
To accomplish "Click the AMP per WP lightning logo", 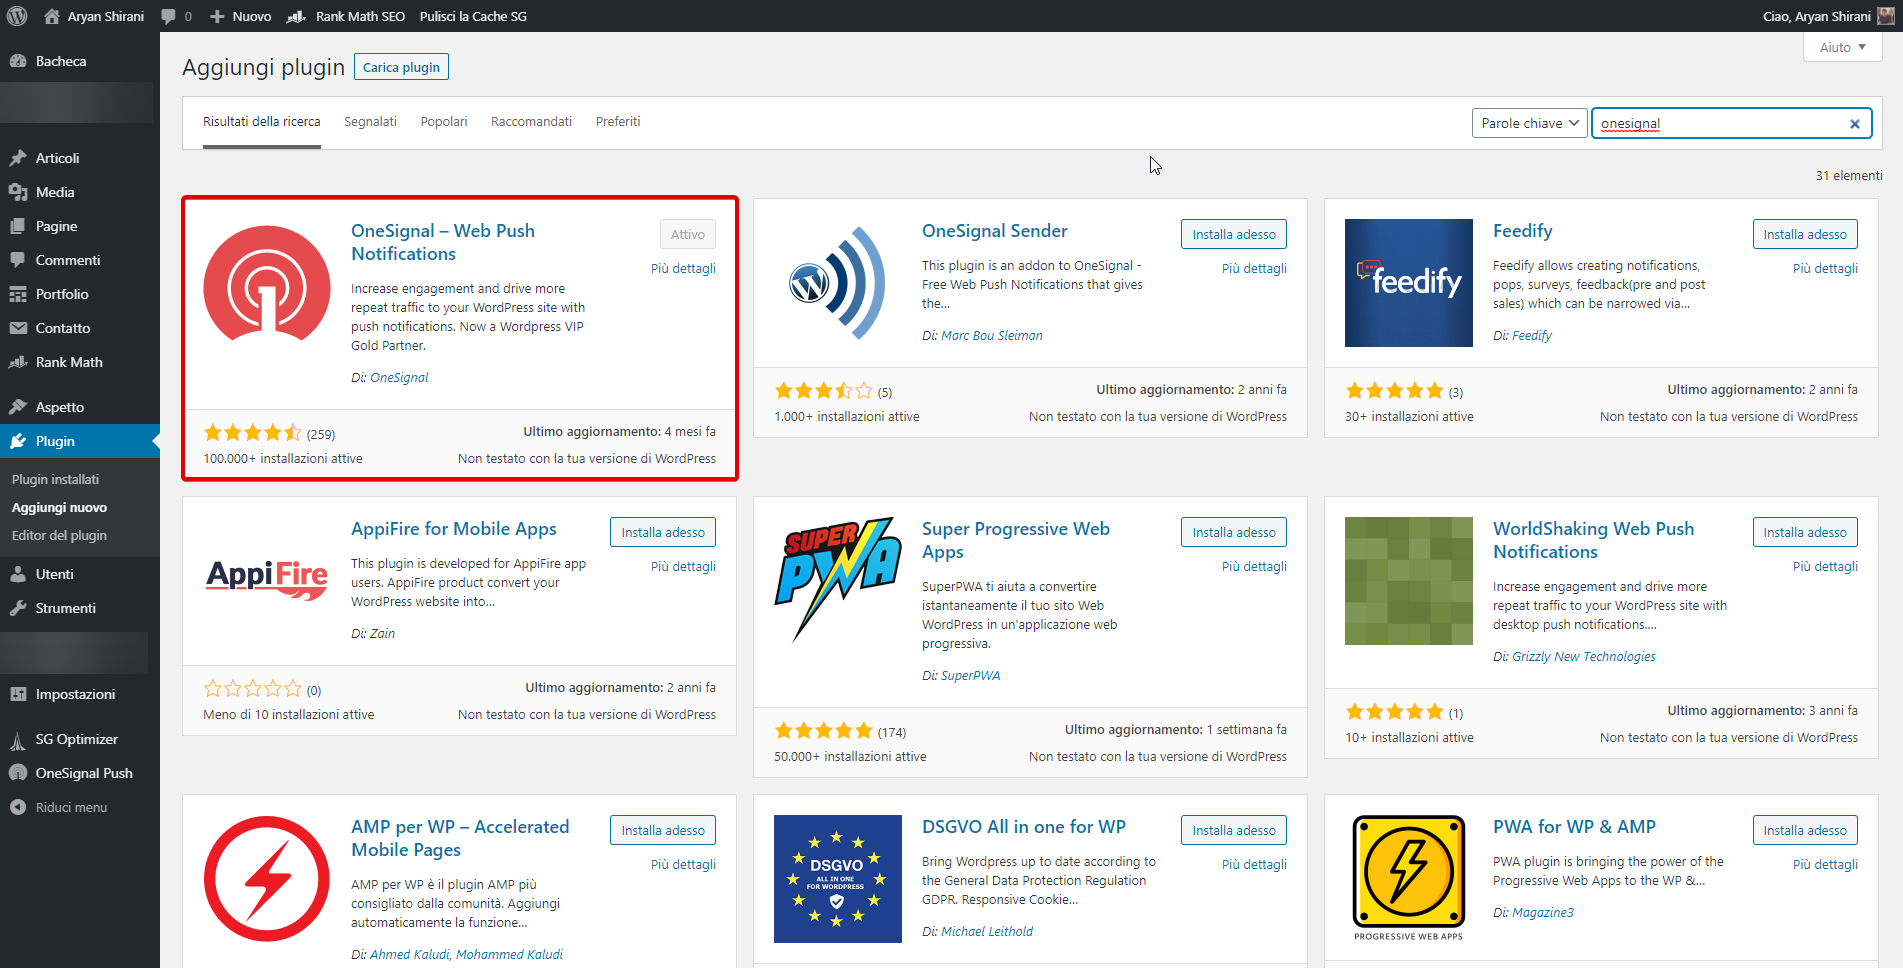I will coord(267,879).
